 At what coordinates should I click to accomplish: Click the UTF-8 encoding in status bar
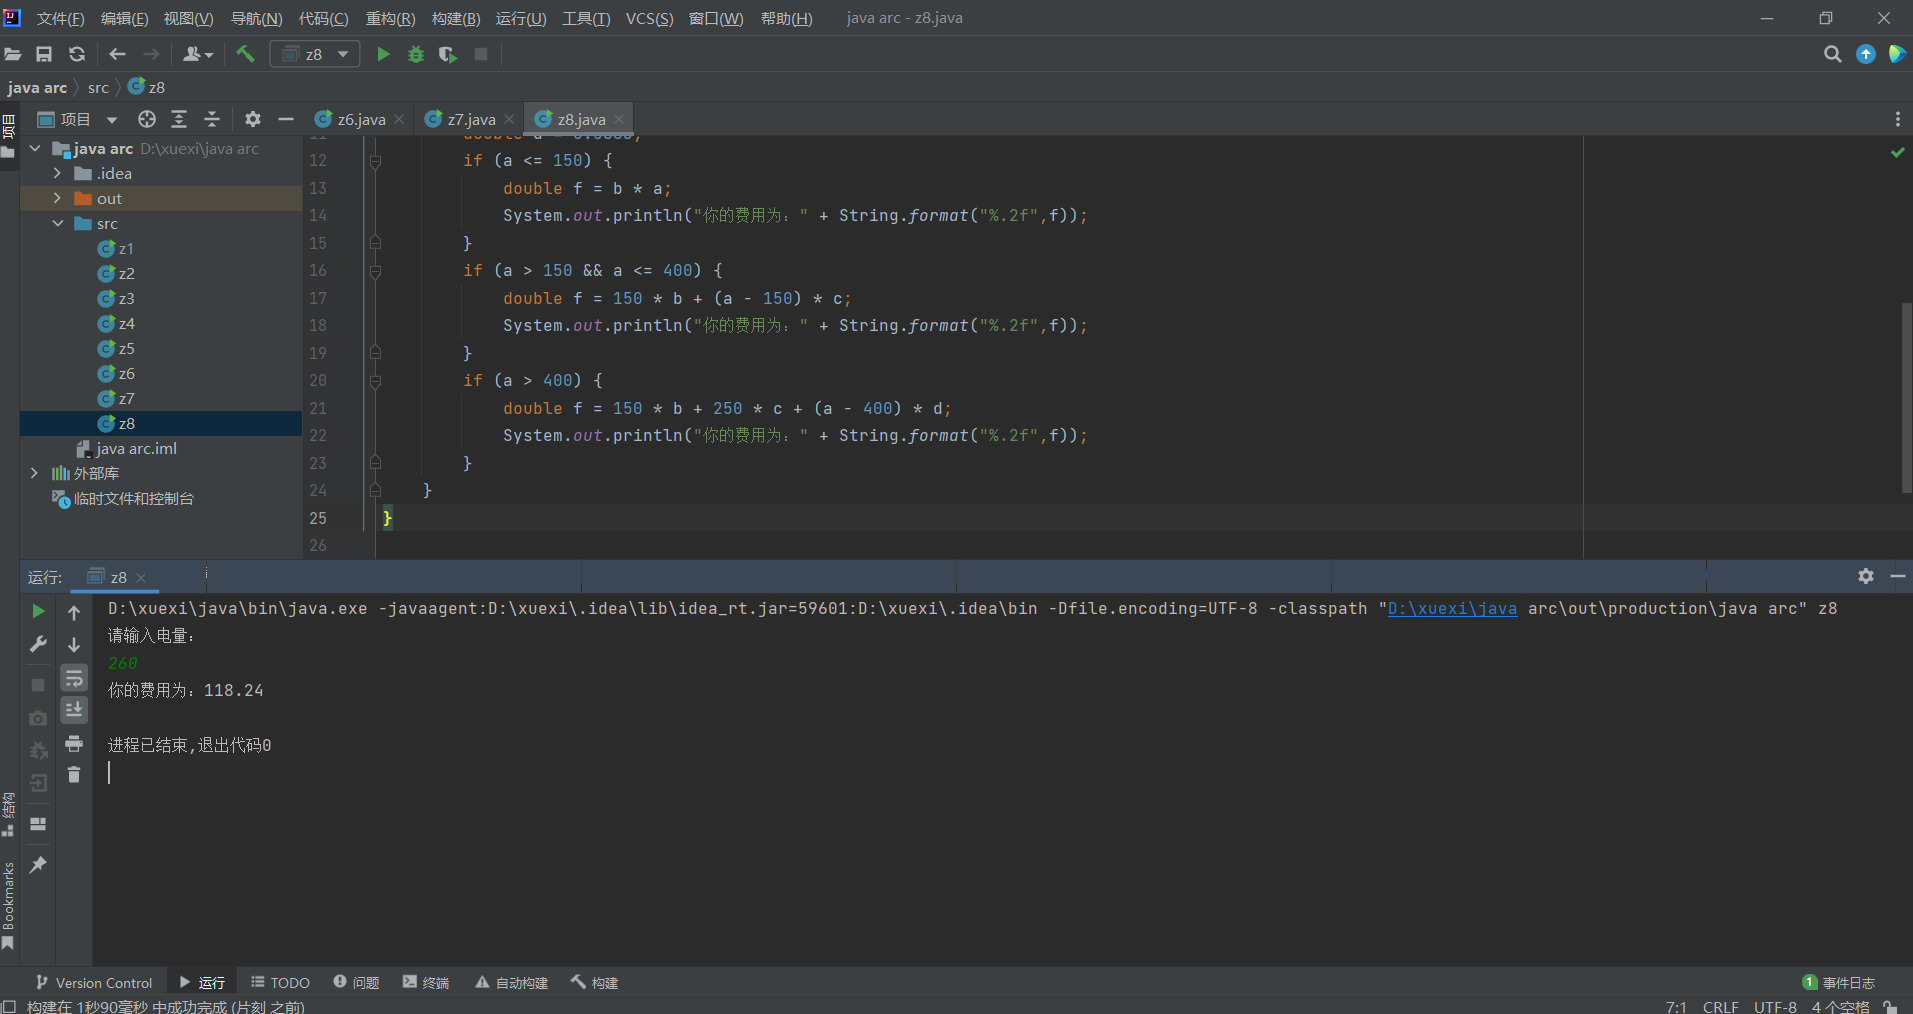pyautogui.click(x=1775, y=1007)
